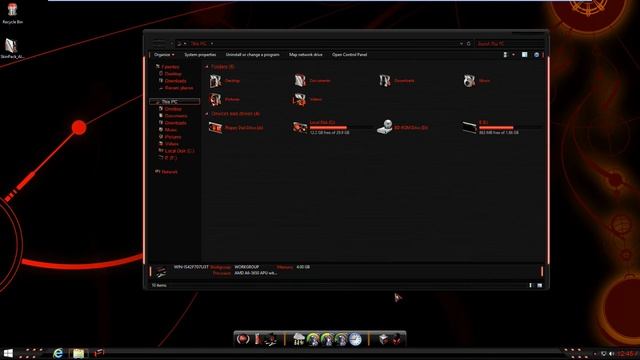Open Explorer help icon in toolbar
The image size is (640, 360).
(536, 55)
